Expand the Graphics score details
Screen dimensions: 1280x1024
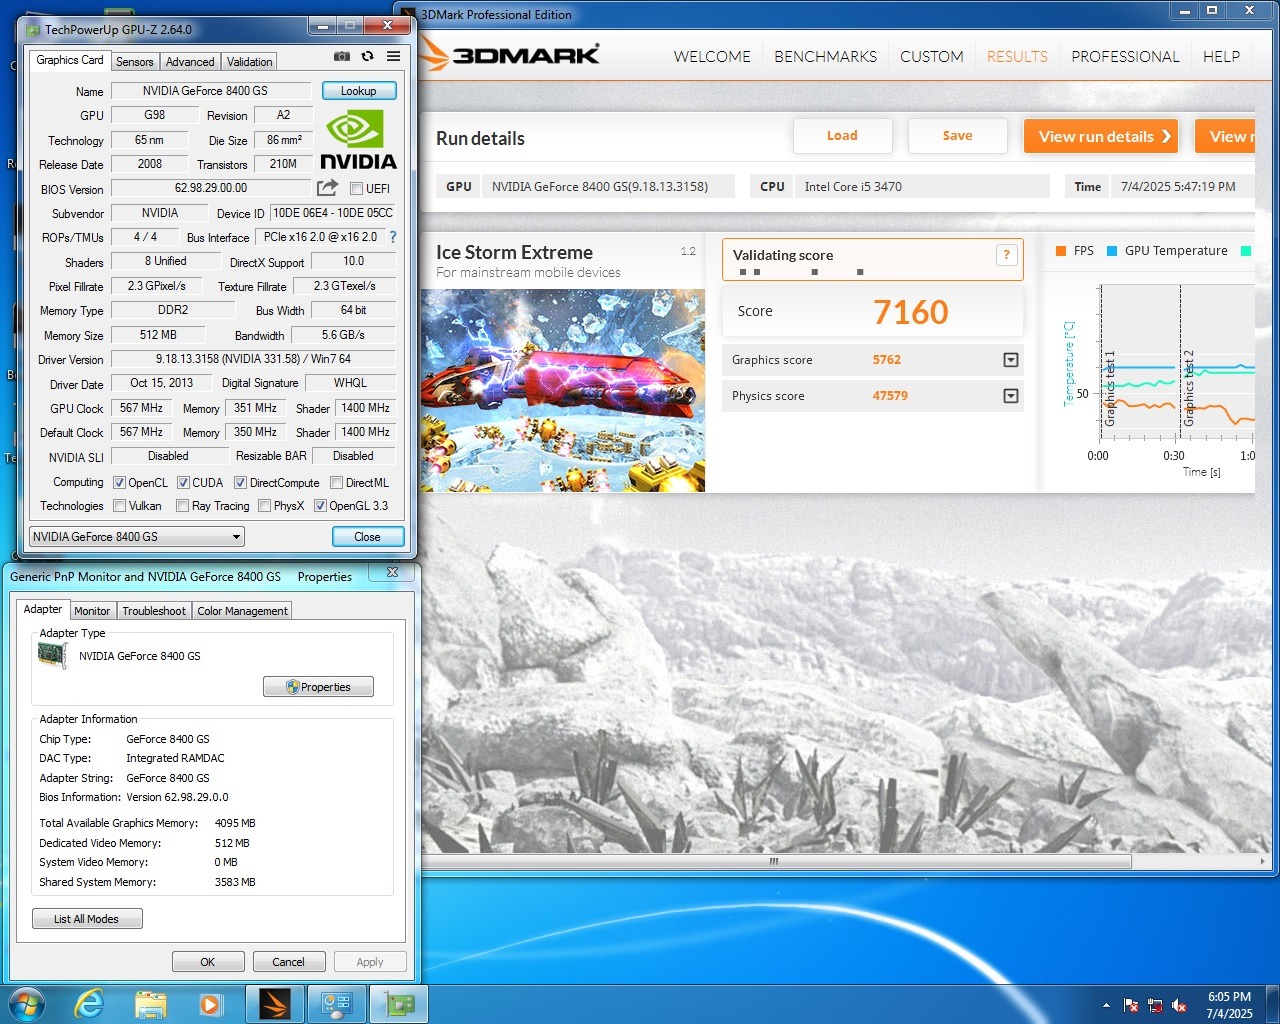point(1011,360)
